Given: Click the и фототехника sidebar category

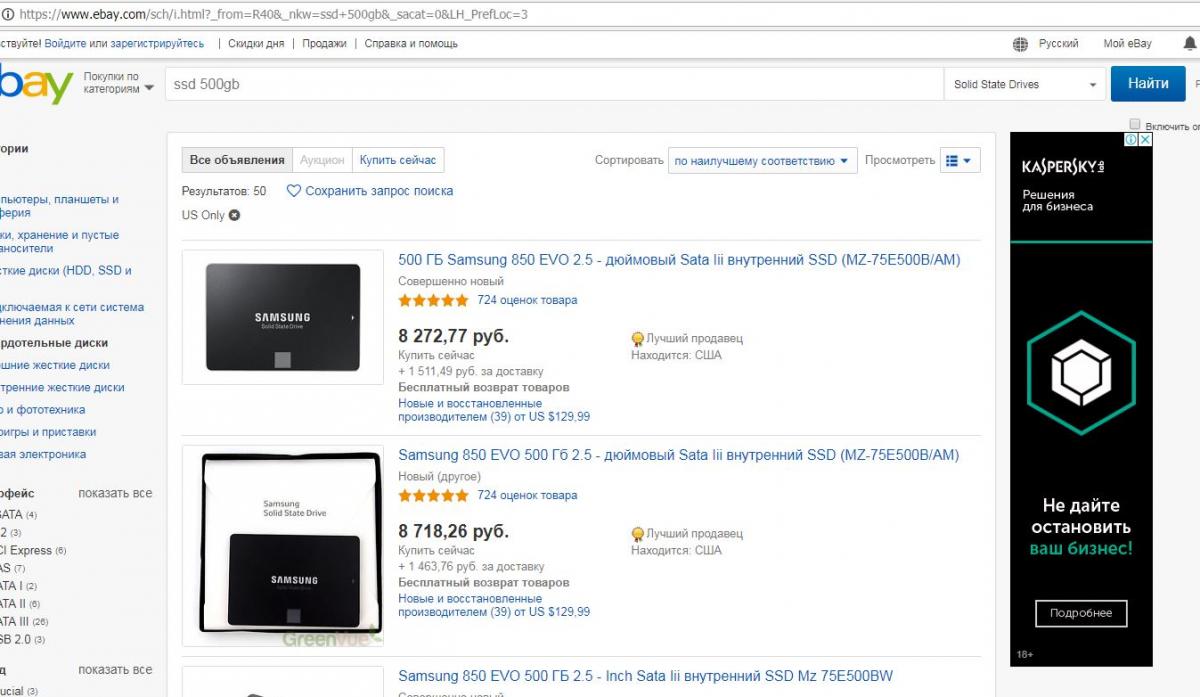Looking at the screenshot, I should [43, 410].
